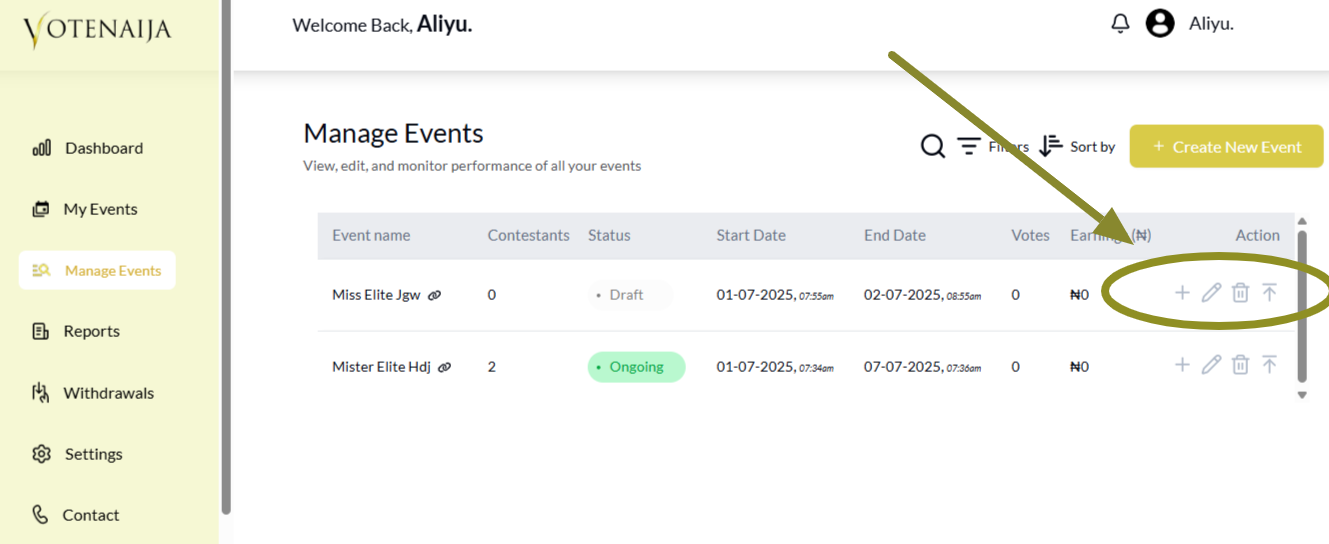Click the upload arrow icon for Miss Elite Jgw

(1269, 293)
